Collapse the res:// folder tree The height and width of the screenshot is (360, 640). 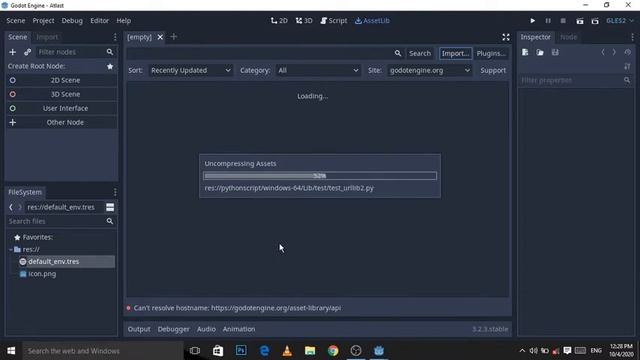[x=11, y=249]
